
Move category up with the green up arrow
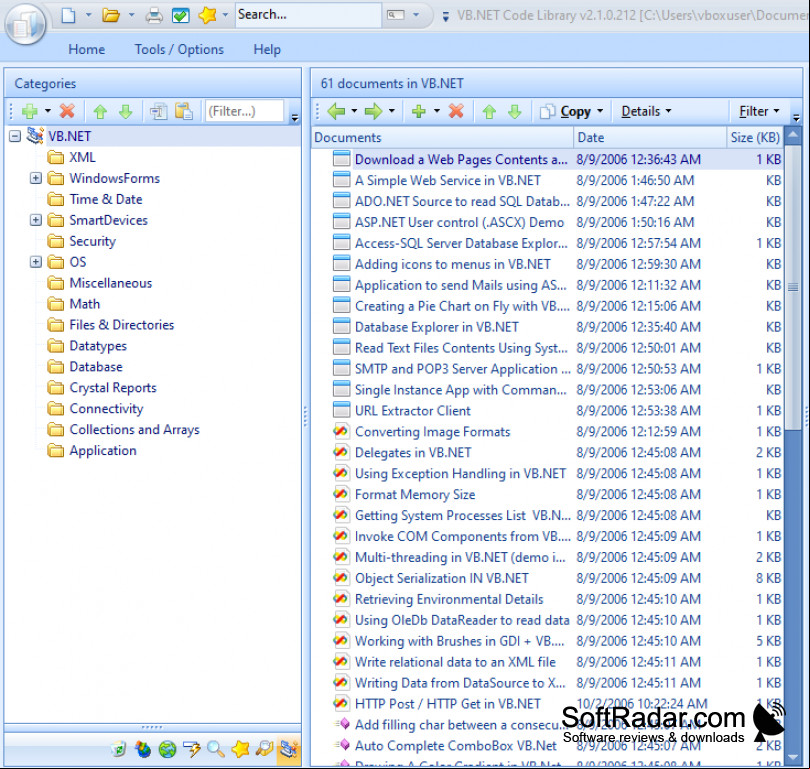tap(100, 112)
